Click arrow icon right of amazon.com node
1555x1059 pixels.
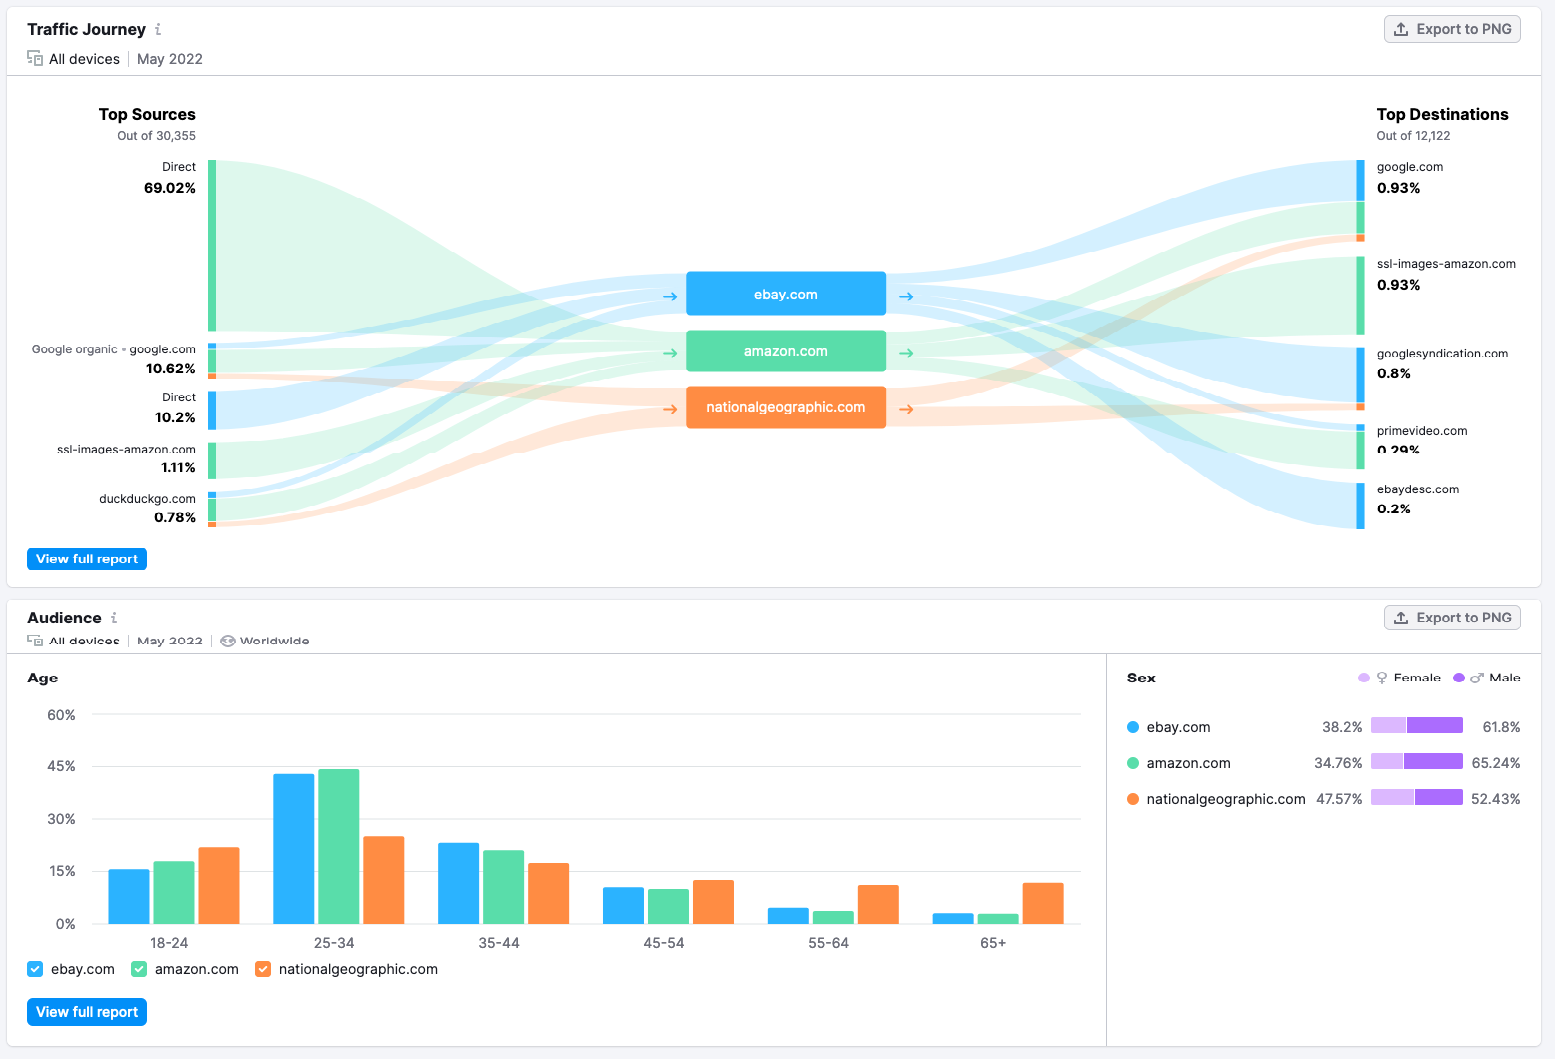click(x=905, y=353)
